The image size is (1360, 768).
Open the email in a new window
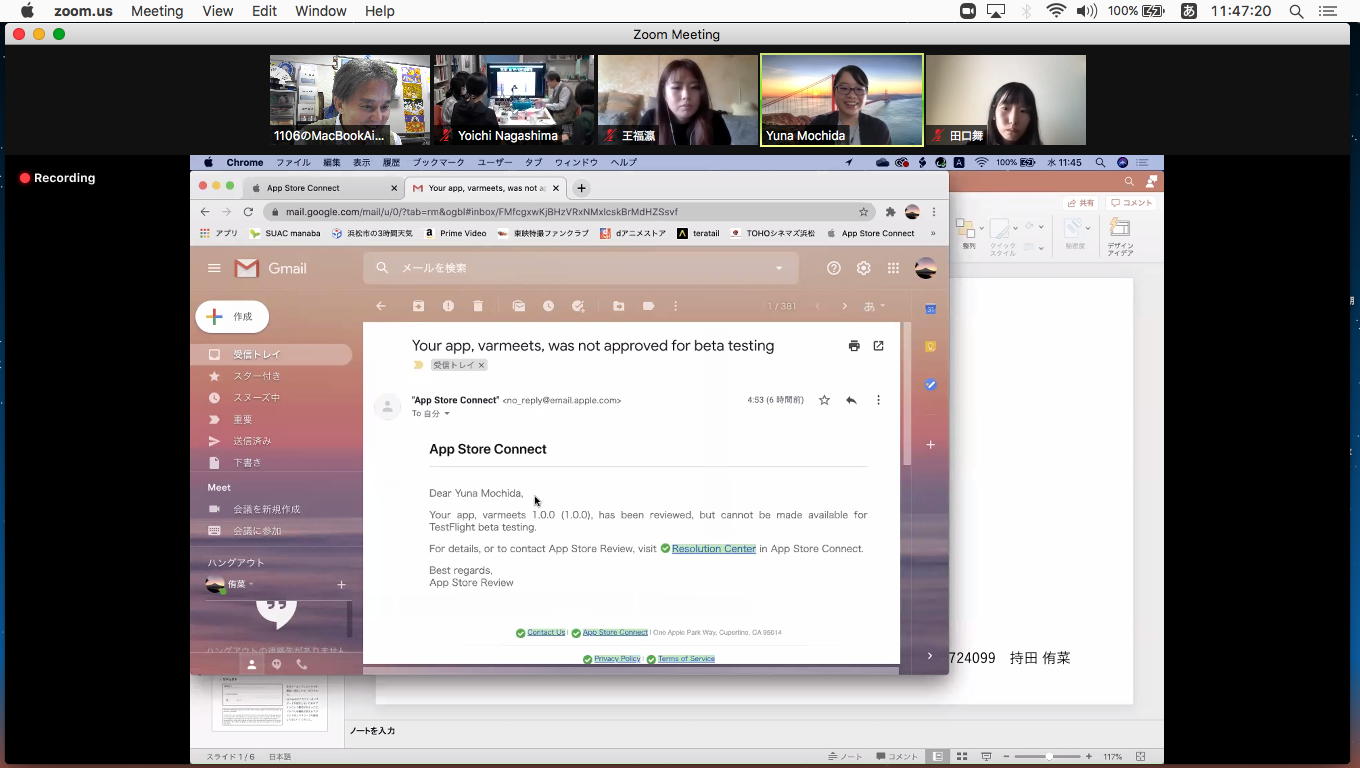(x=878, y=346)
